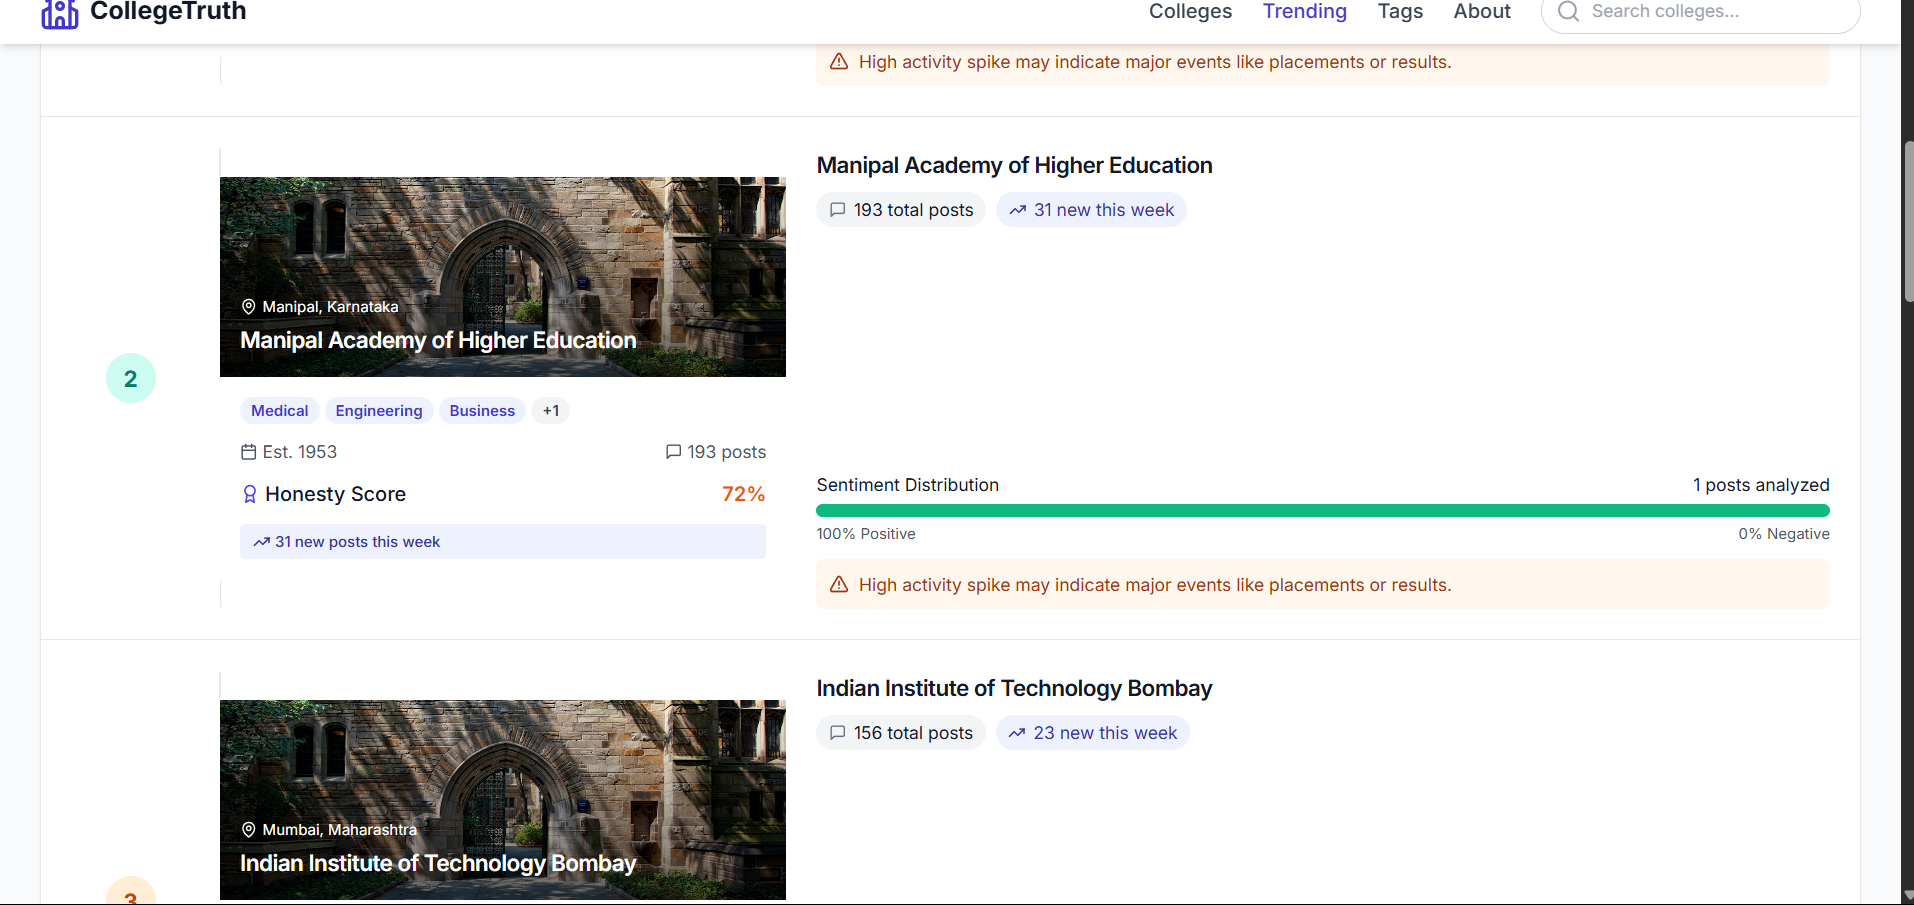The height and width of the screenshot is (905, 1914).
Task: Click the 156 total posts badge
Action: point(901,733)
